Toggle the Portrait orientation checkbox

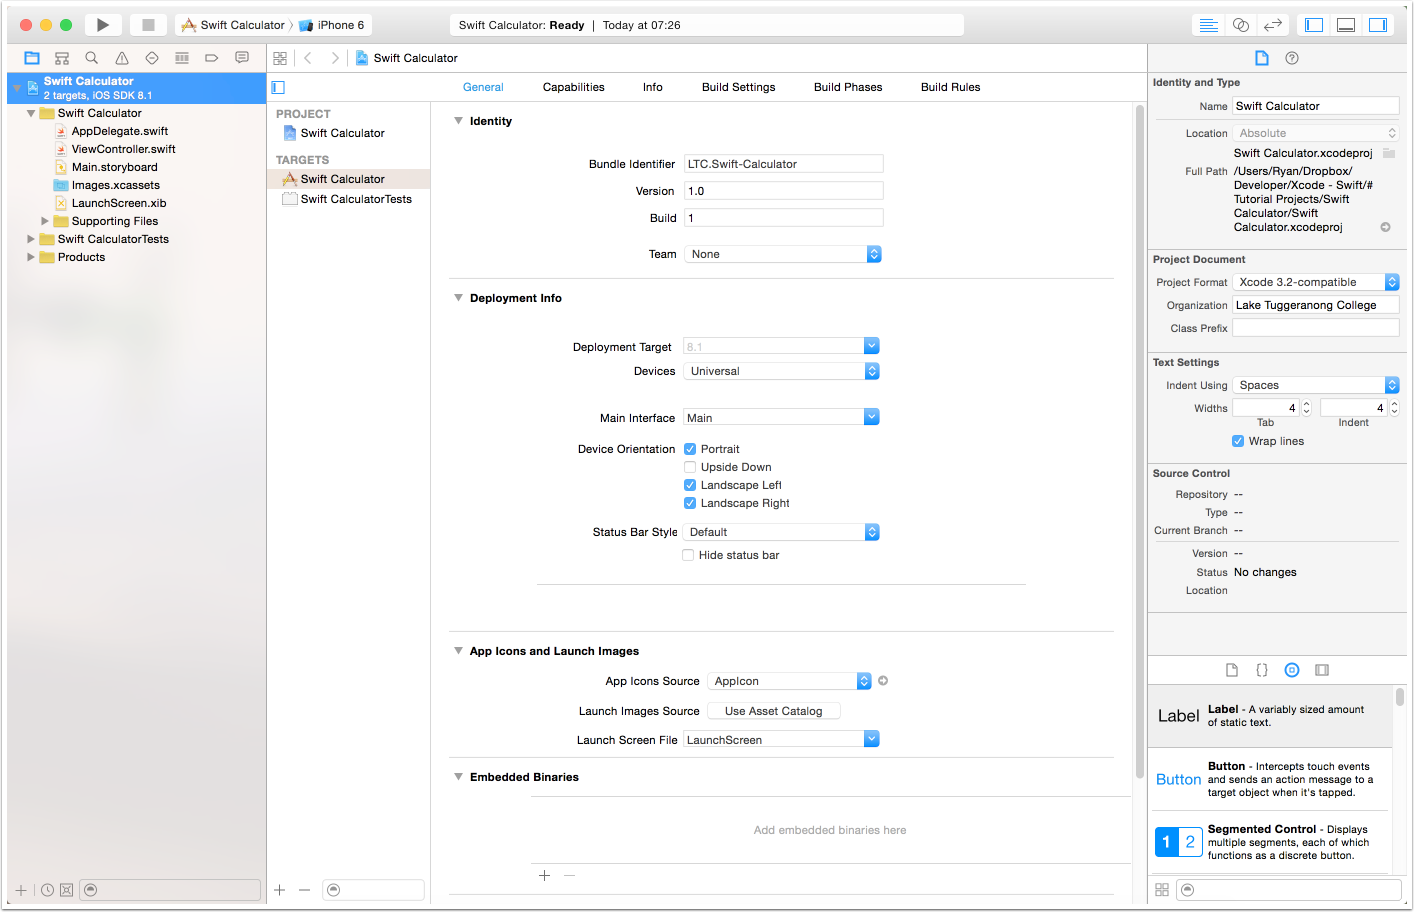point(690,449)
